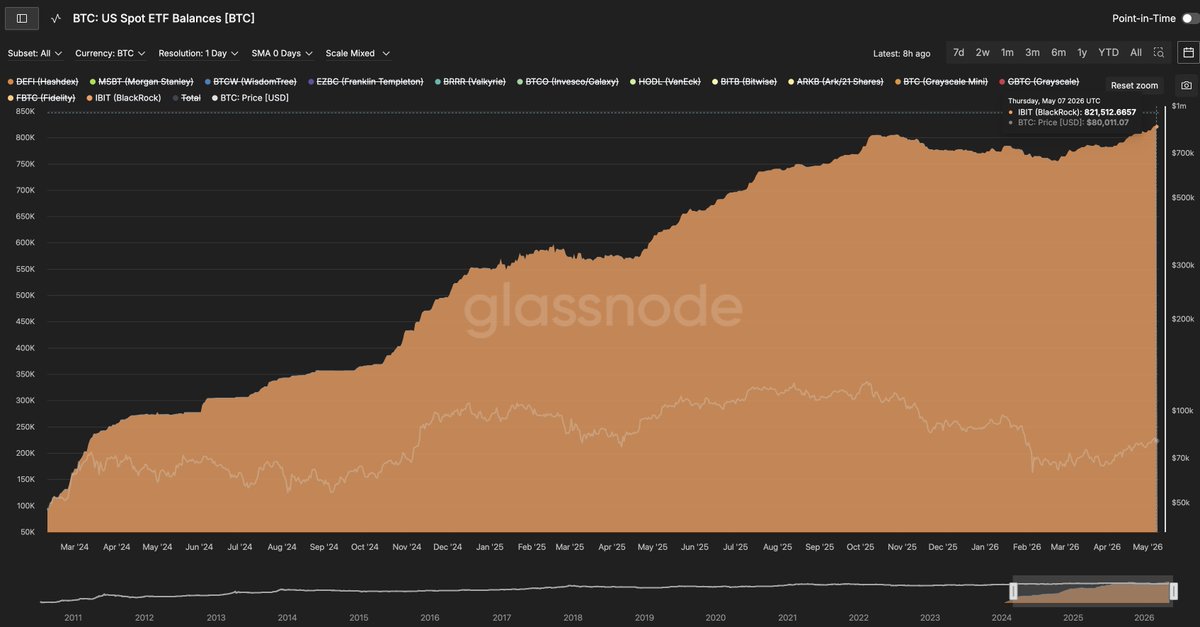Click the chart title BTC: US Spot ETF Balances
Screen dimensions: 1200x627
point(164,18)
